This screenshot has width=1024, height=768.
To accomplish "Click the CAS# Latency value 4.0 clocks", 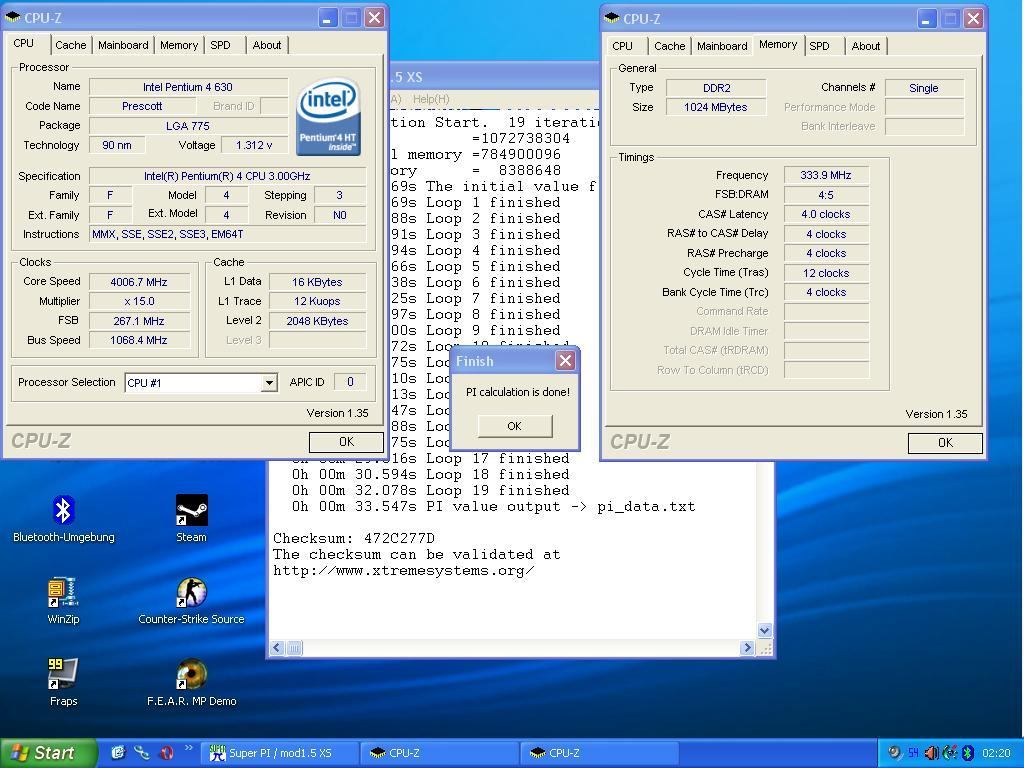I will [826, 214].
